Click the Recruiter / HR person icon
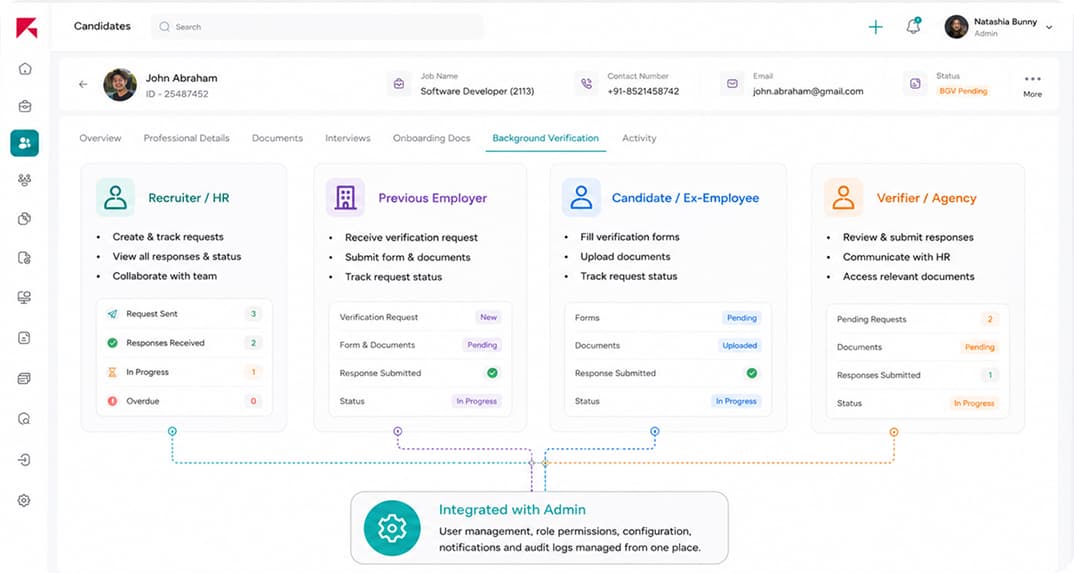 115,197
